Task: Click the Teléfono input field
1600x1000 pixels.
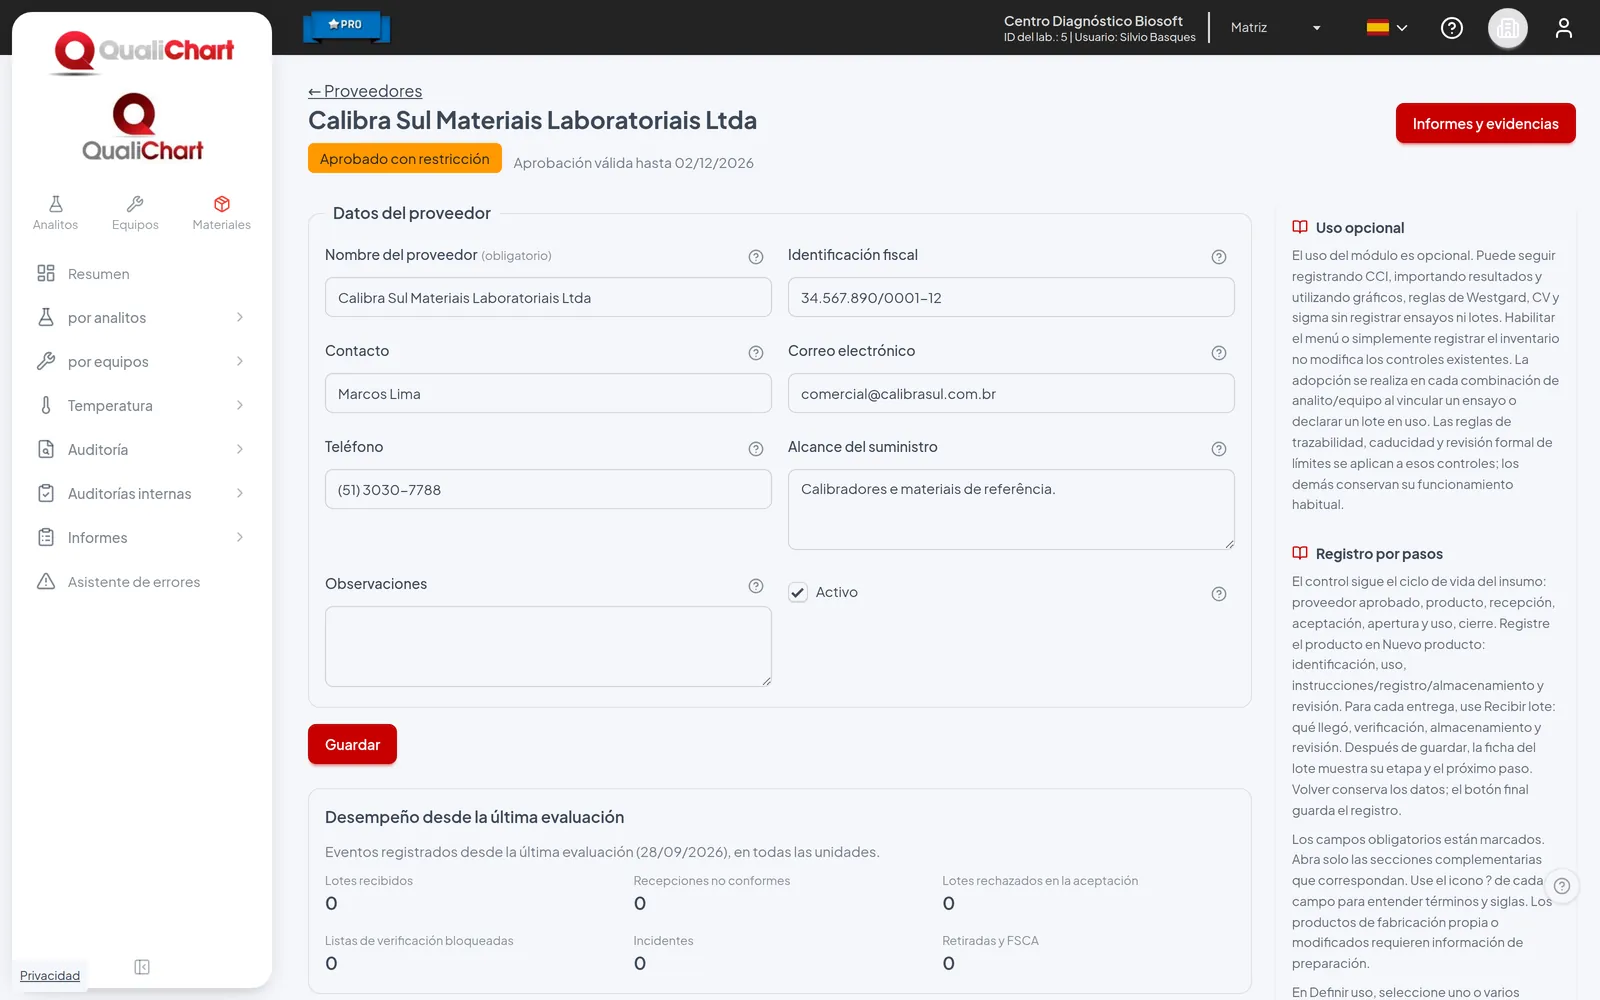Action: click(548, 489)
